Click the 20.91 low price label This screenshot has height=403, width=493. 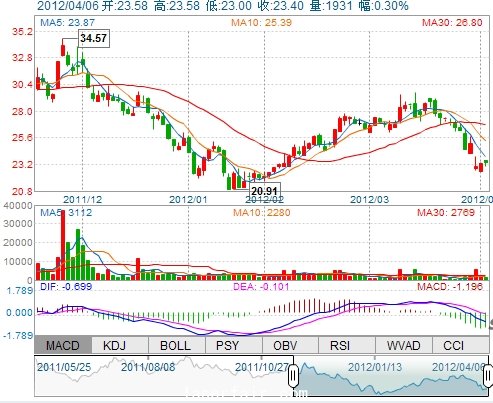click(x=264, y=191)
